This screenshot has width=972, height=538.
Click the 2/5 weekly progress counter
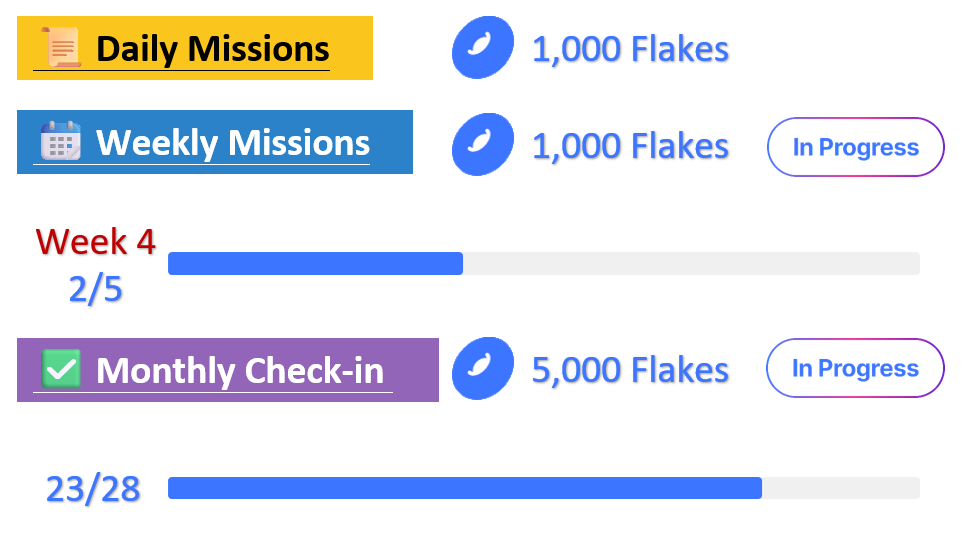pyautogui.click(x=96, y=289)
